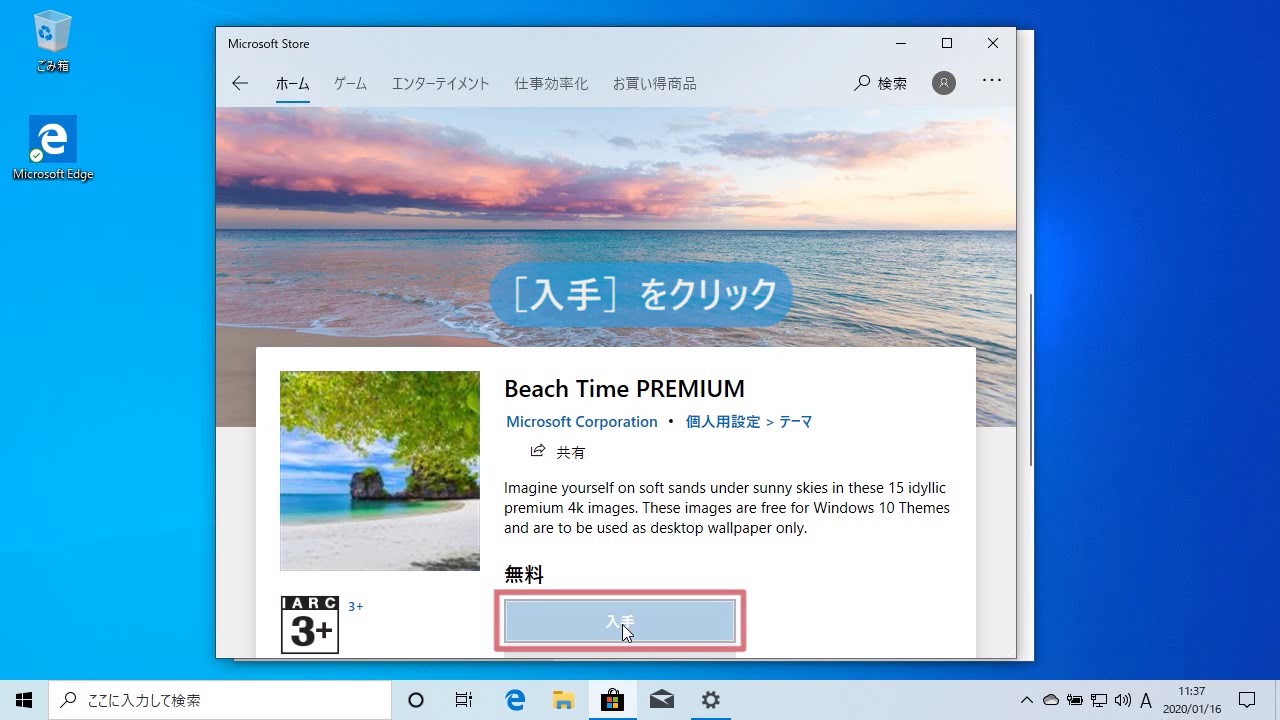Viewport: 1280px width, 720px height.
Task: Open the user account profile icon
Action: coord(944,83)
